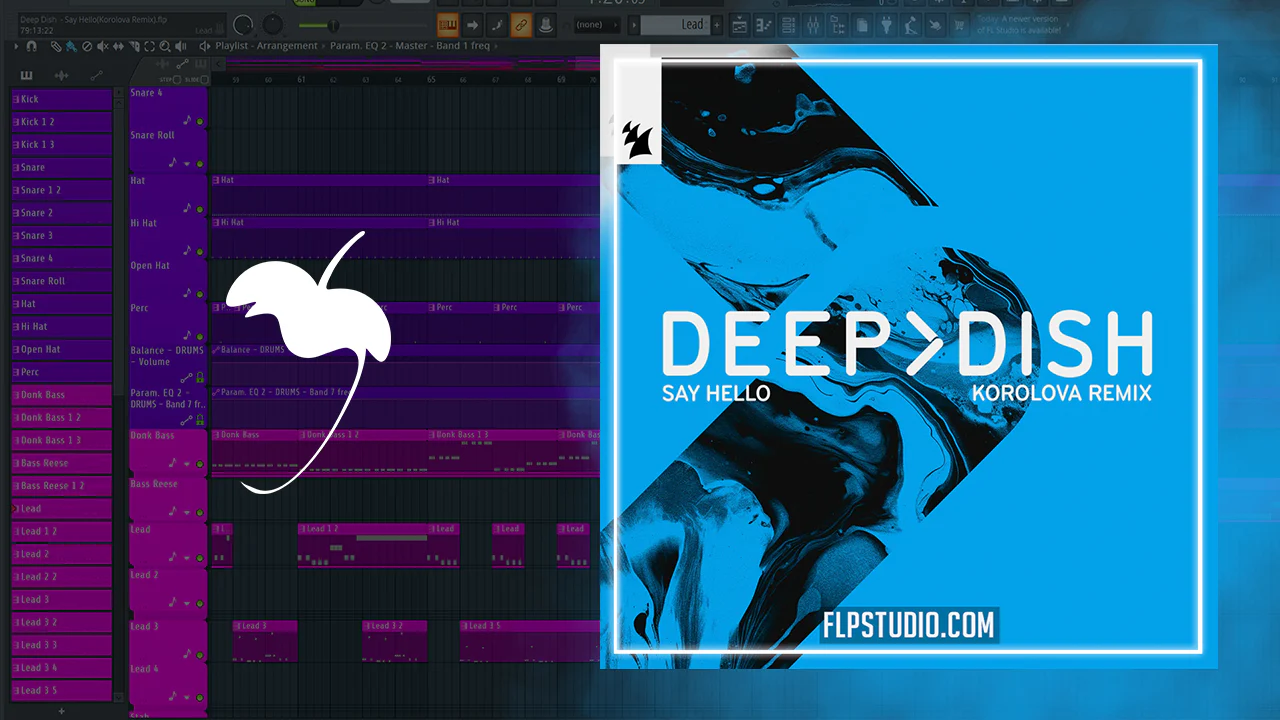Screen dimensions: 1280x720
Task: Select the Paint brush tool
Action: (x=71, y=46)
